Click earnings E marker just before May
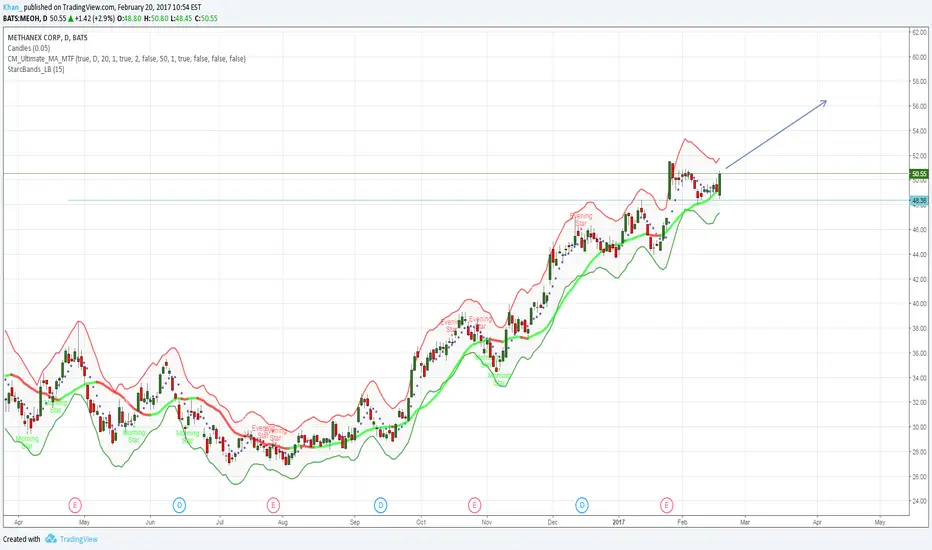This screenshot has width=932, height=550. click(75, 505)
